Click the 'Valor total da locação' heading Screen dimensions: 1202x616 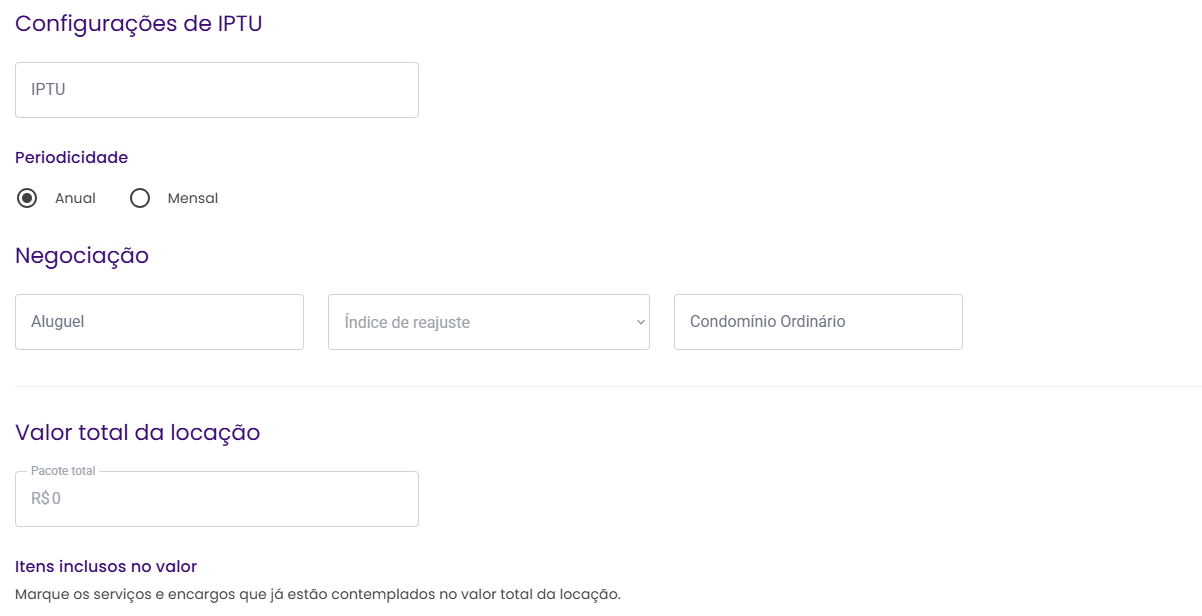tap(137, 433)
